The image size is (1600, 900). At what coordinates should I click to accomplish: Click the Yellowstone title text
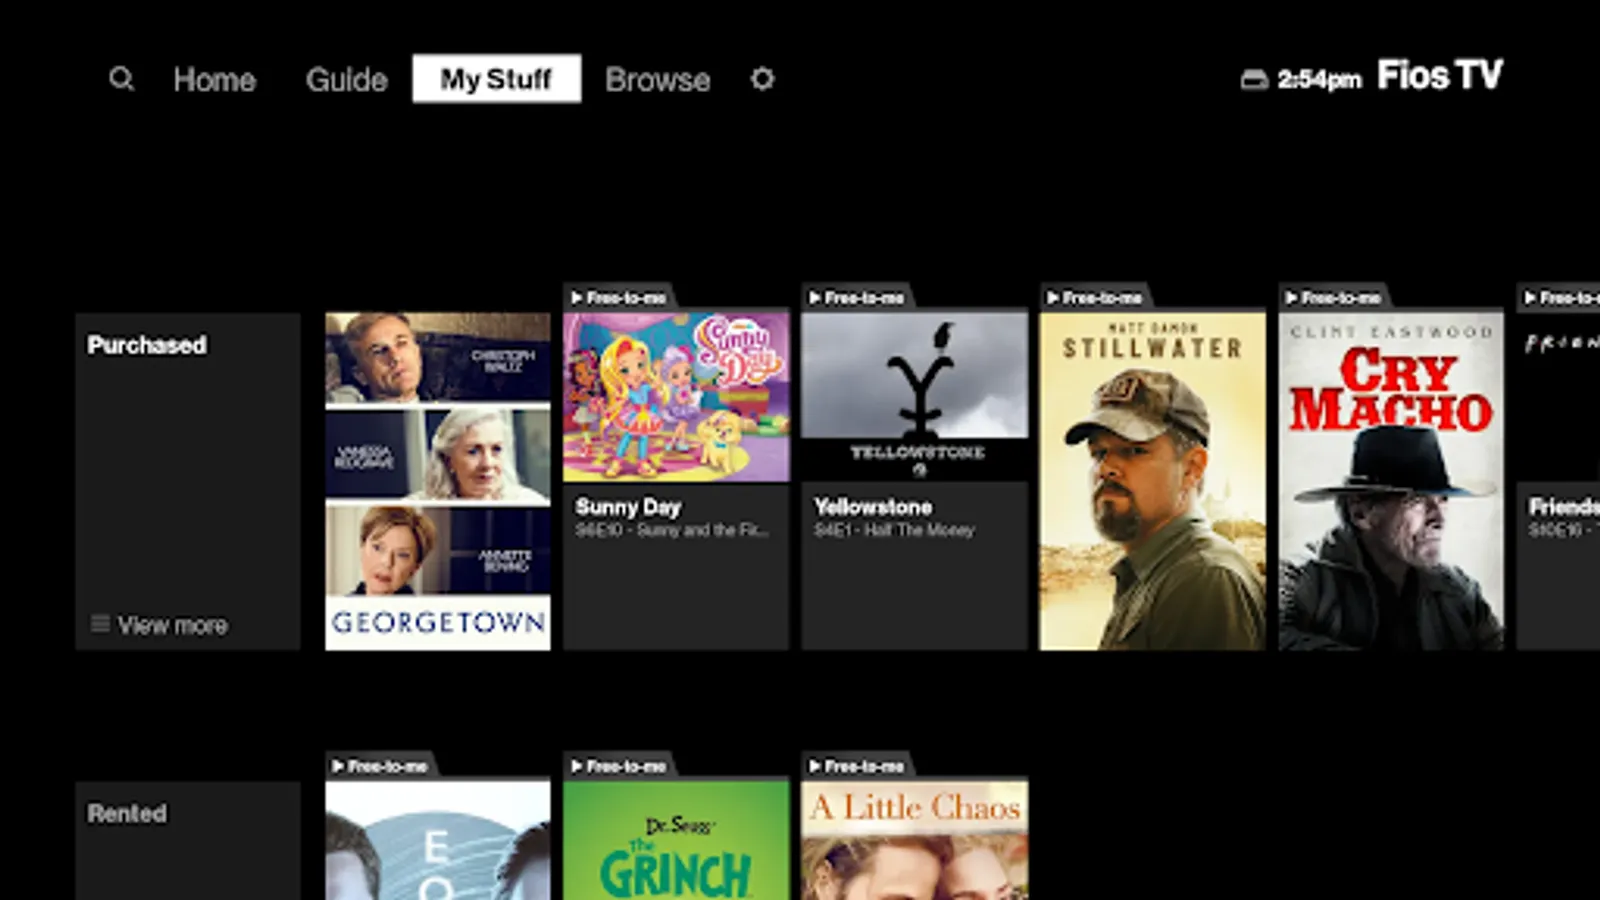[x=873, y=507]
